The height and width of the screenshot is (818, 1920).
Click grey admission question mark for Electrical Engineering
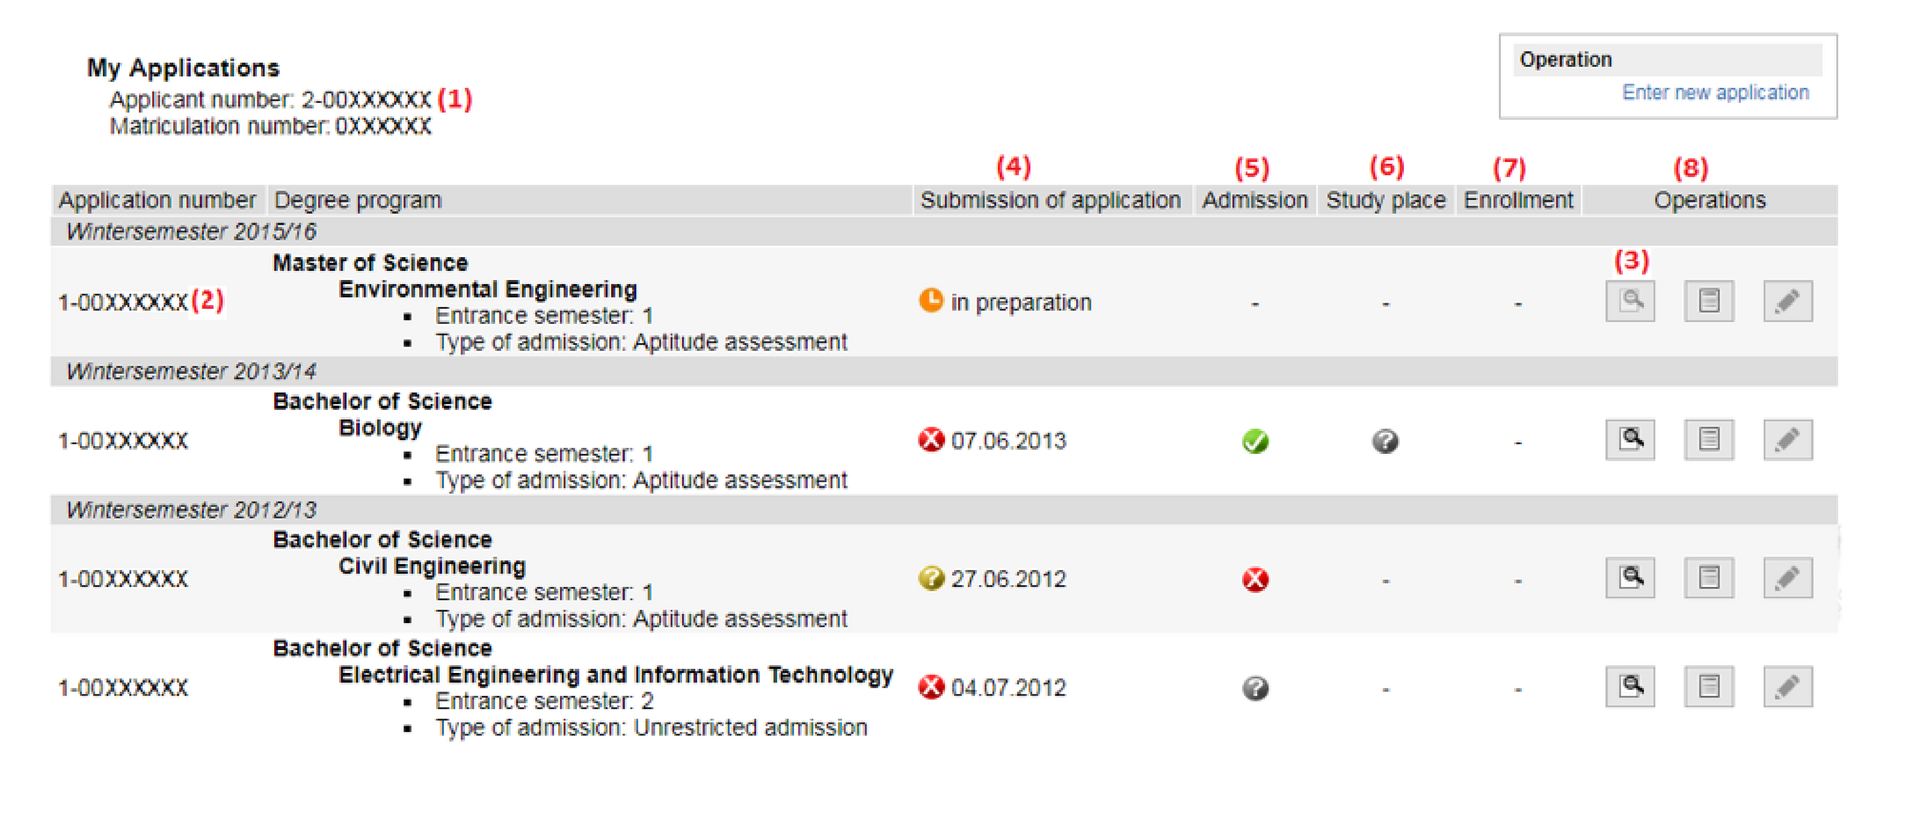[1255, 688]
